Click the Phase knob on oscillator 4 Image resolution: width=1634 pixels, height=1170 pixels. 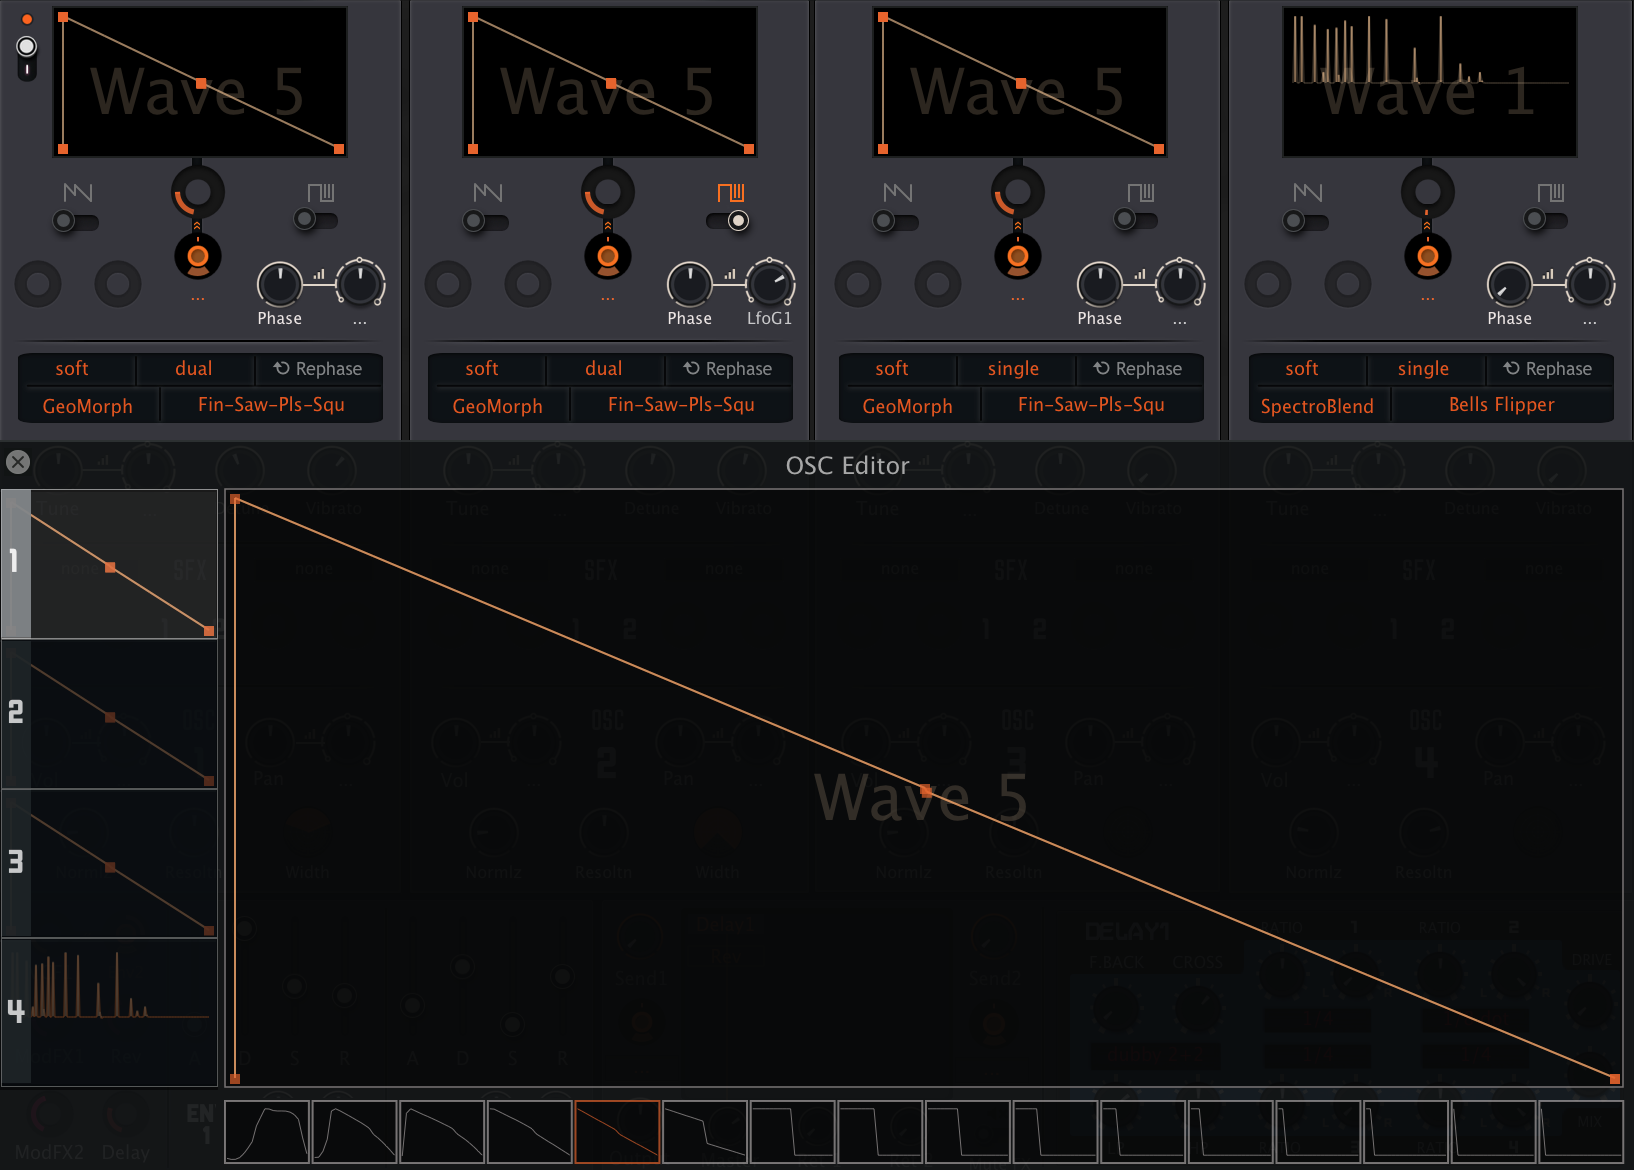coord(1510,285)
